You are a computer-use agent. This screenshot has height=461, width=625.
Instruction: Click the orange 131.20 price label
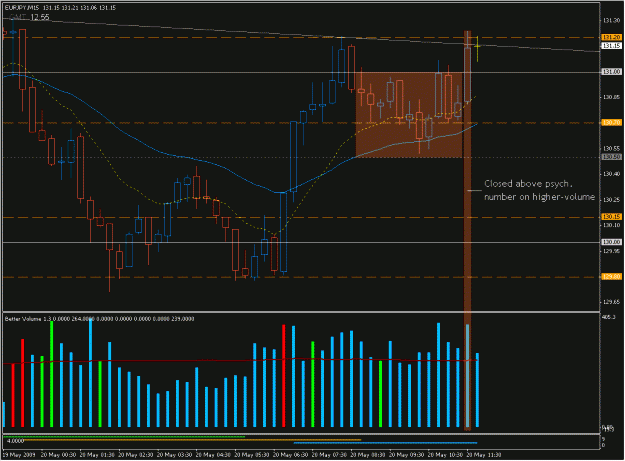[611, 37]
